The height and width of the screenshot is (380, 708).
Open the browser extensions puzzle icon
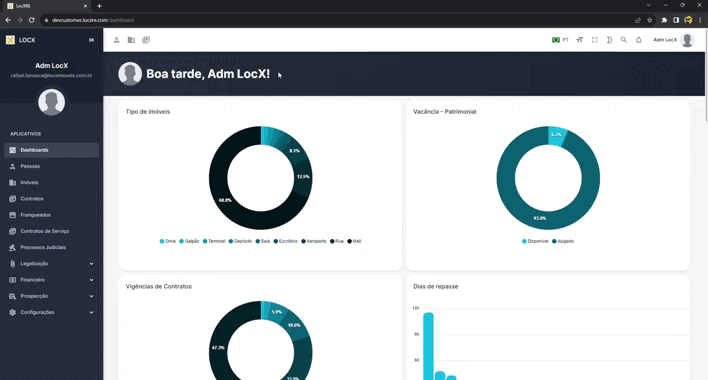click(x=664, y=20)
